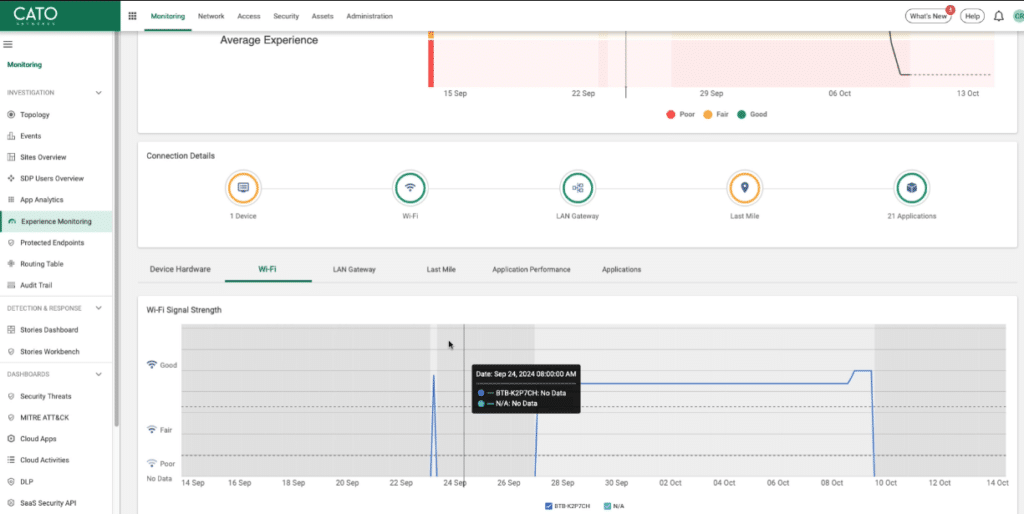Open the 21 Applications cube icon
The height and width of the screenshot is (514, 1024).
tap(911, 187)
